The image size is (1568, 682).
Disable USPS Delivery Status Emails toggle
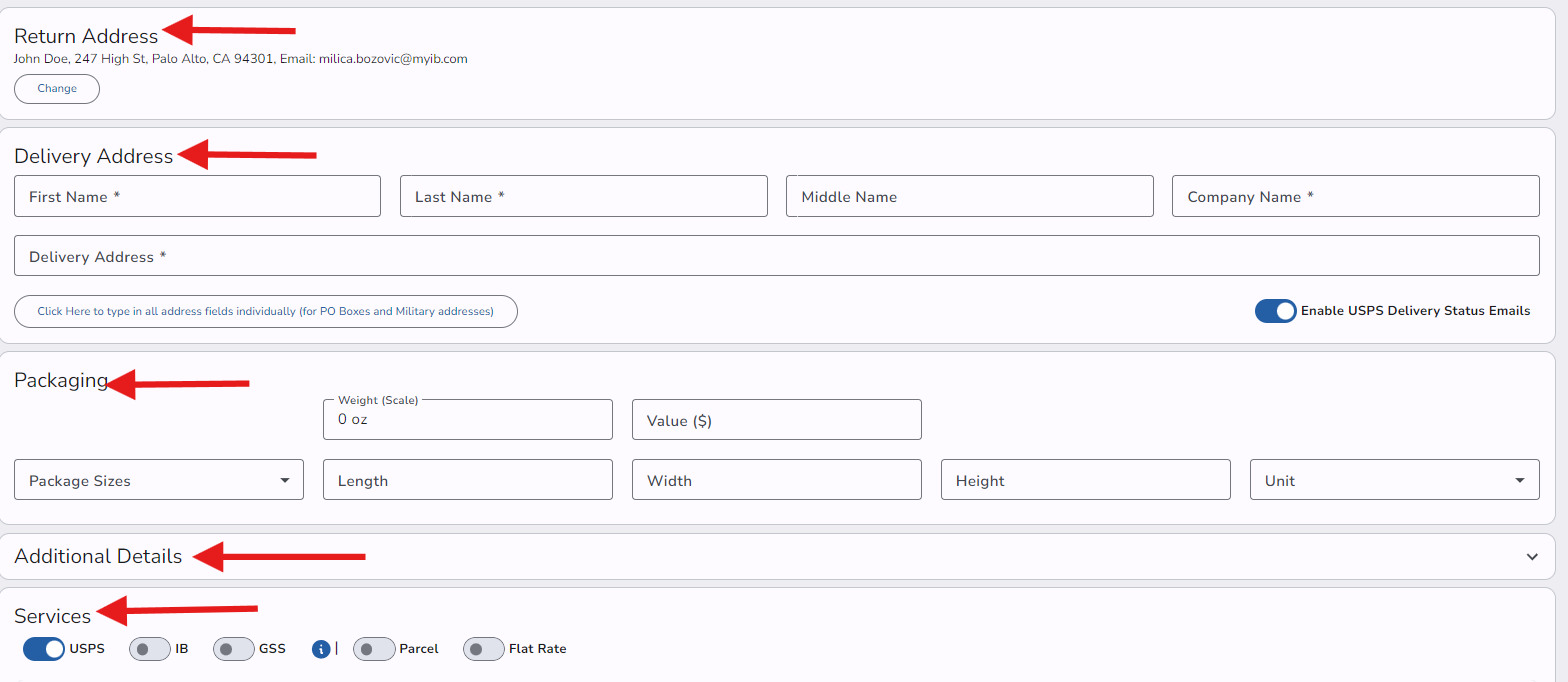(x=1275, y=311)
